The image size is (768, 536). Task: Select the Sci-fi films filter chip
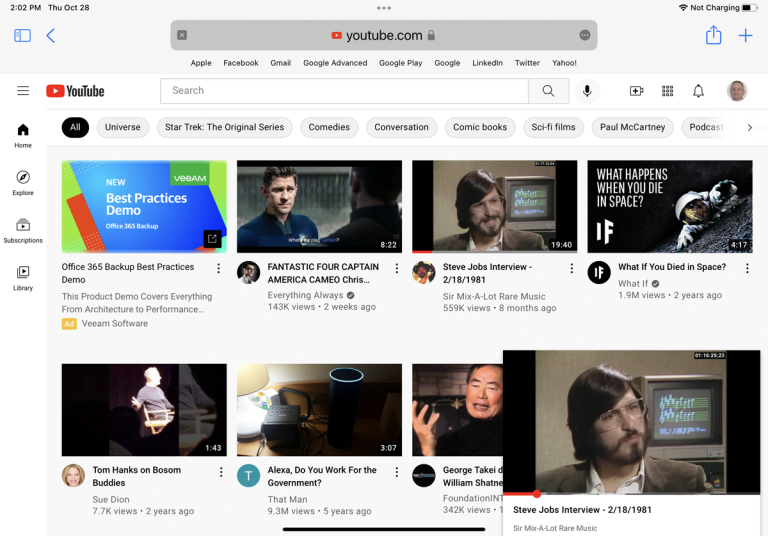tap(553, 127)
